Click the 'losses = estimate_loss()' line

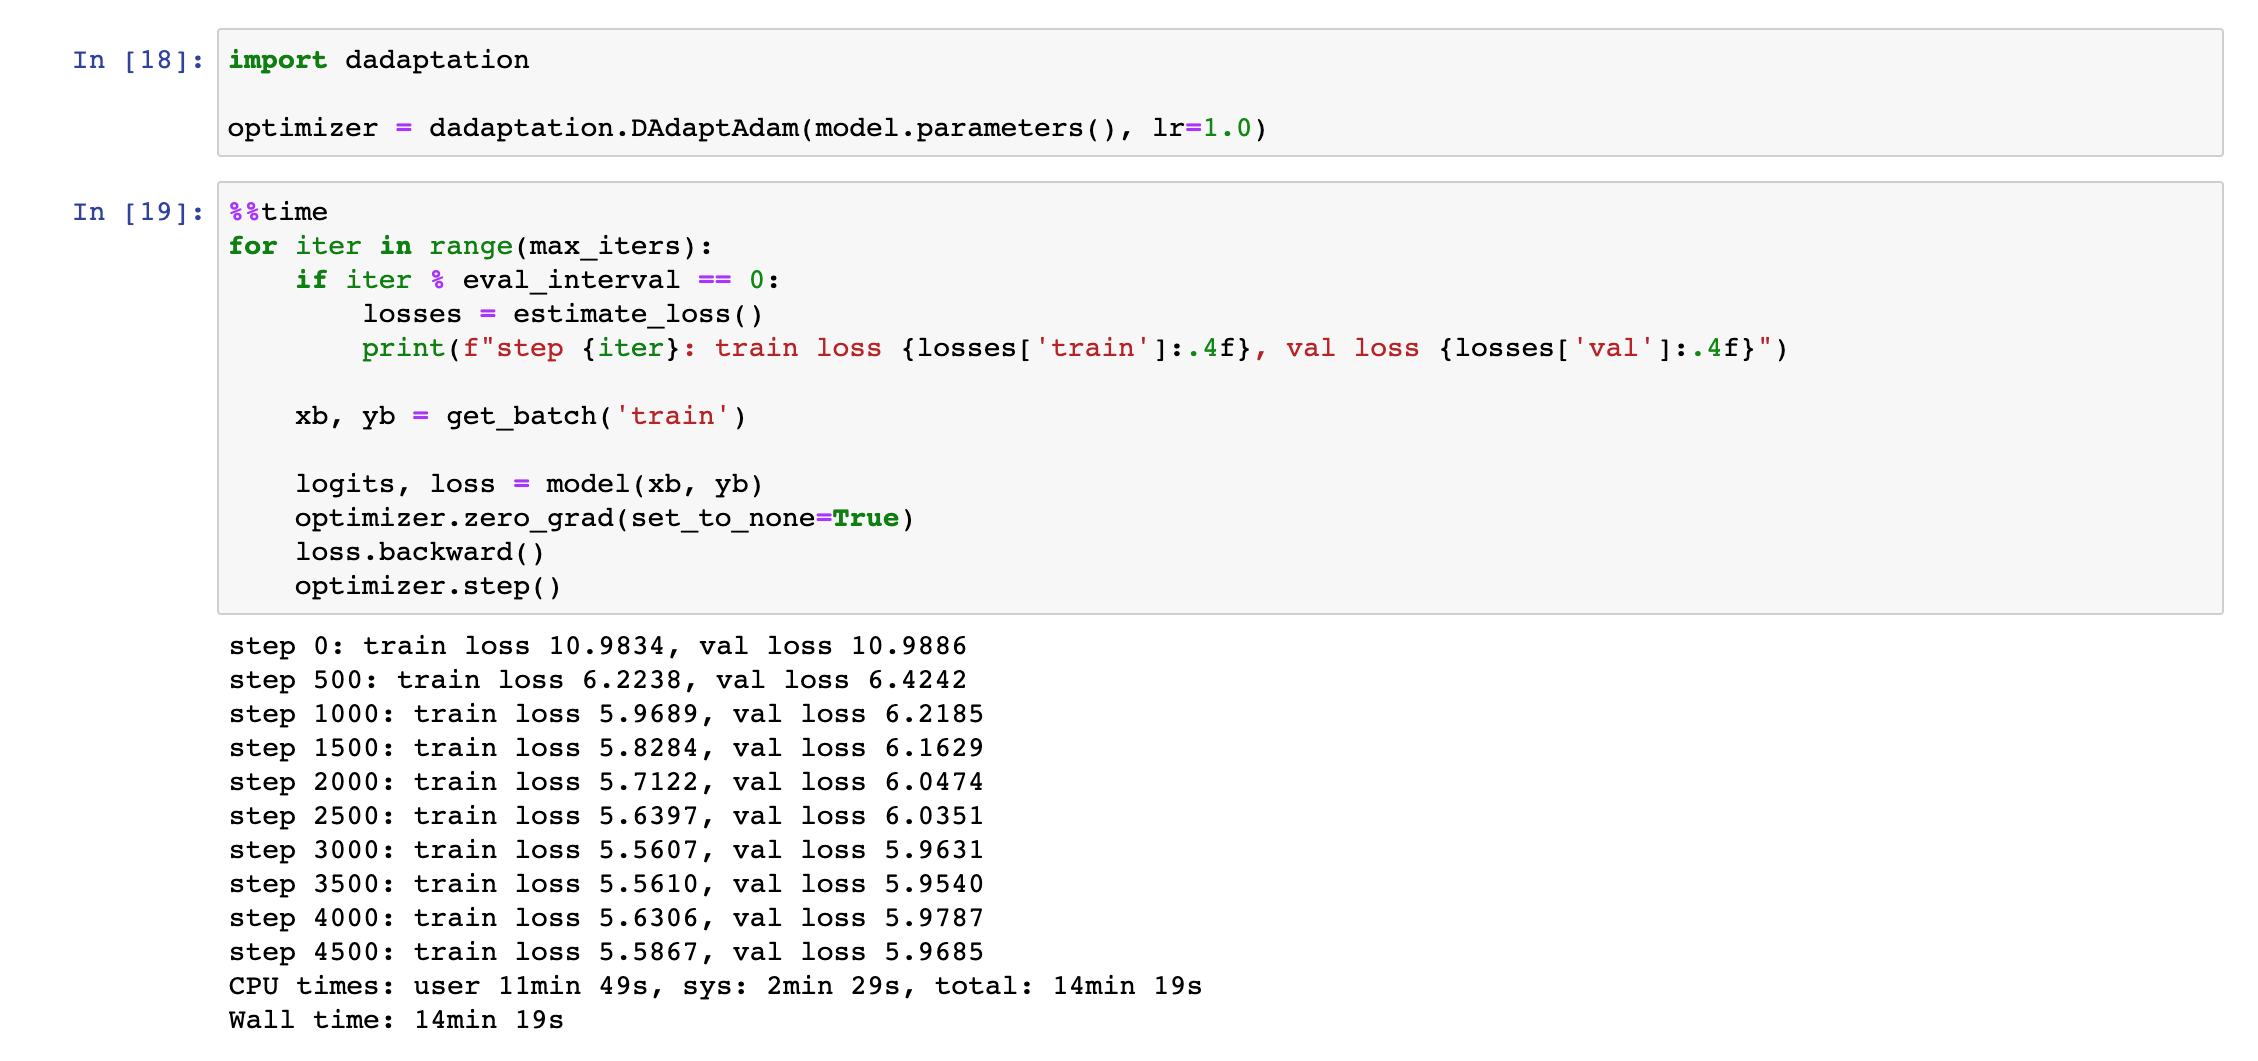[x=563, y=314]
